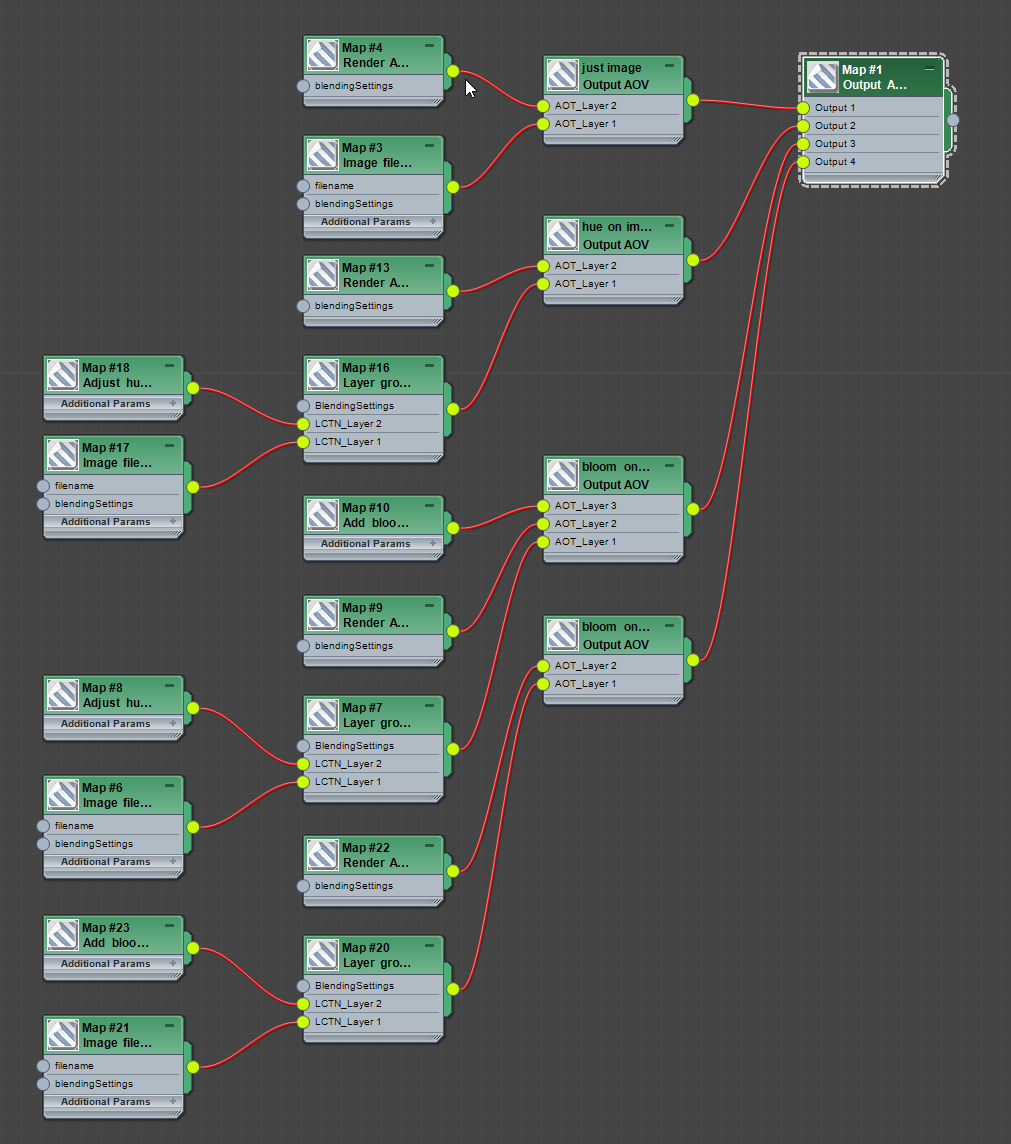The image size is (1011, 1144).
Task: Collapse the 'hue on im...' Output AOV node
Action: tap(669, 225)
